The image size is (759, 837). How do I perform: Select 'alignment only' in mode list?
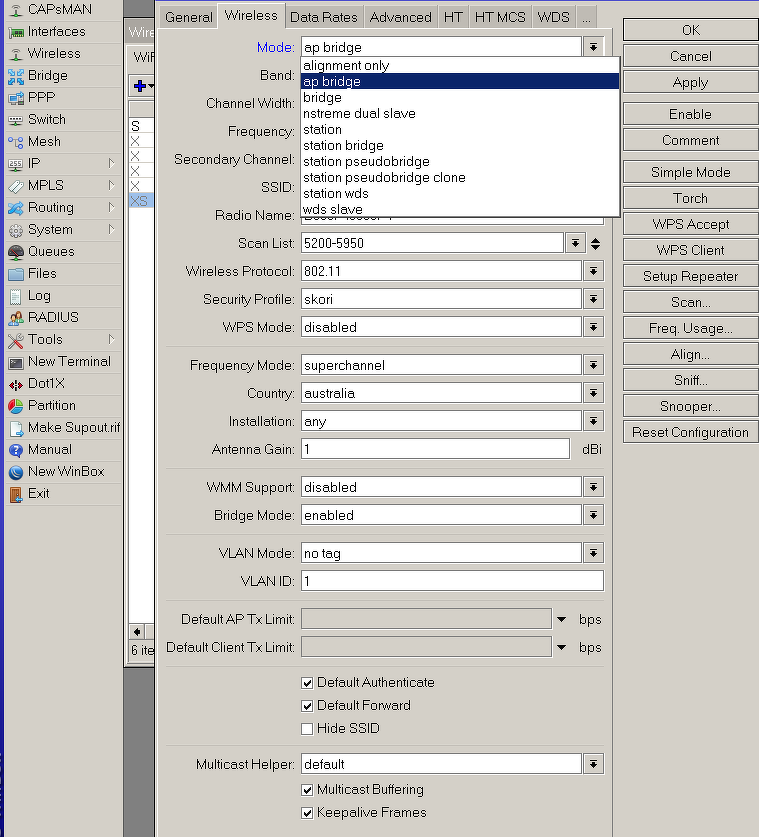coord(460,66)
